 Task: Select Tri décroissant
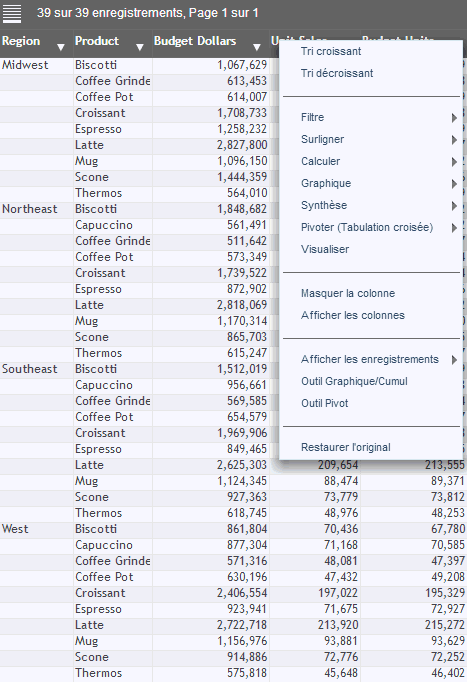[x=337, y=73]
